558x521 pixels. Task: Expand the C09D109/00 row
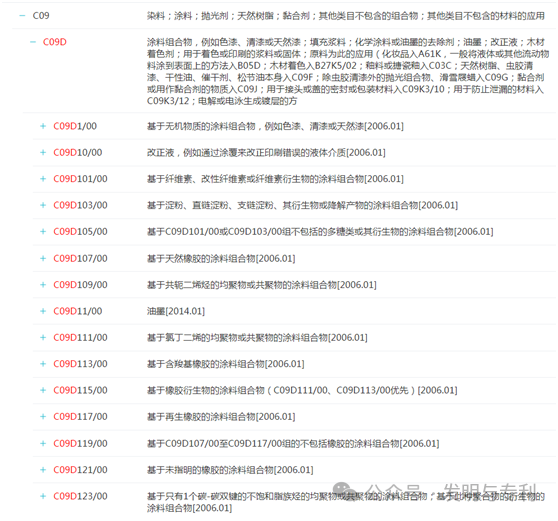pos(43,285)
